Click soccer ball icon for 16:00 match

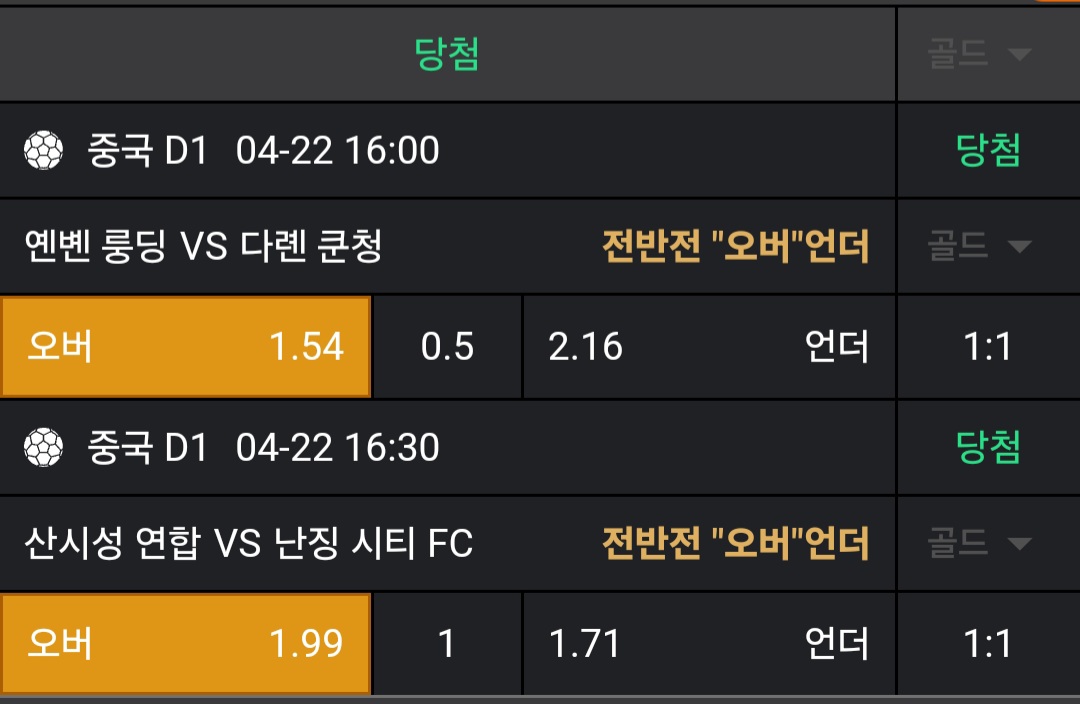coord(42,151)
